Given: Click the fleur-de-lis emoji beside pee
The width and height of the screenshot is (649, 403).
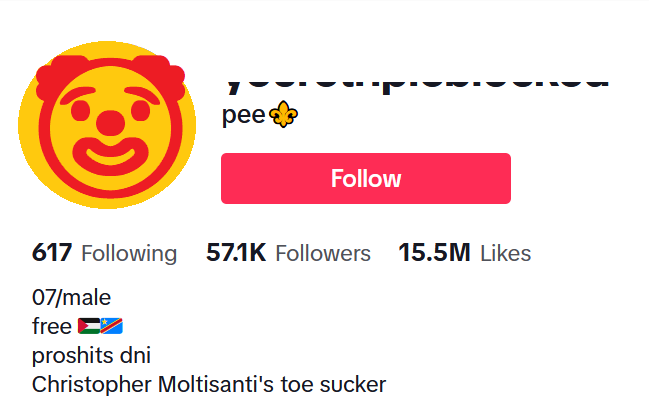Looking at the screenshot, I should (x=287, y=116).
